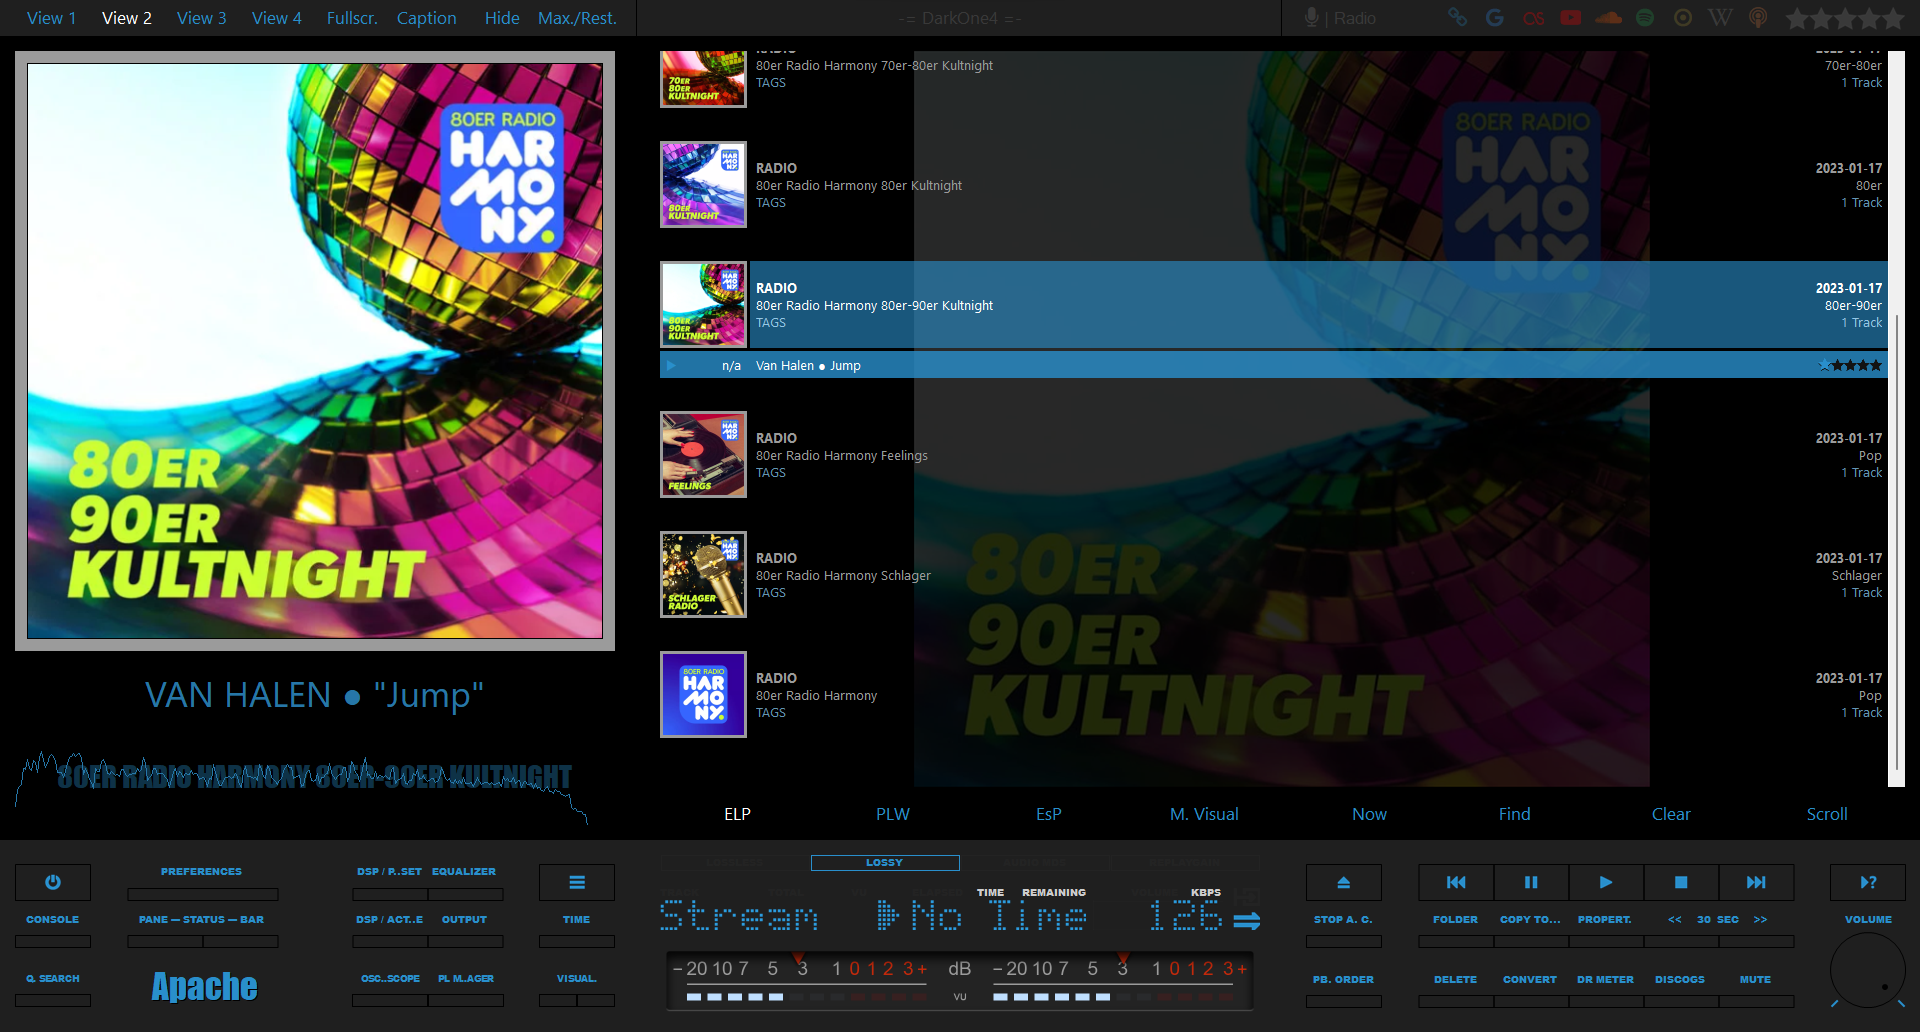Screen dimensions: 1920x1032
Task: Click the link chain icon in the top bar
Action: tap(1457, 18)
